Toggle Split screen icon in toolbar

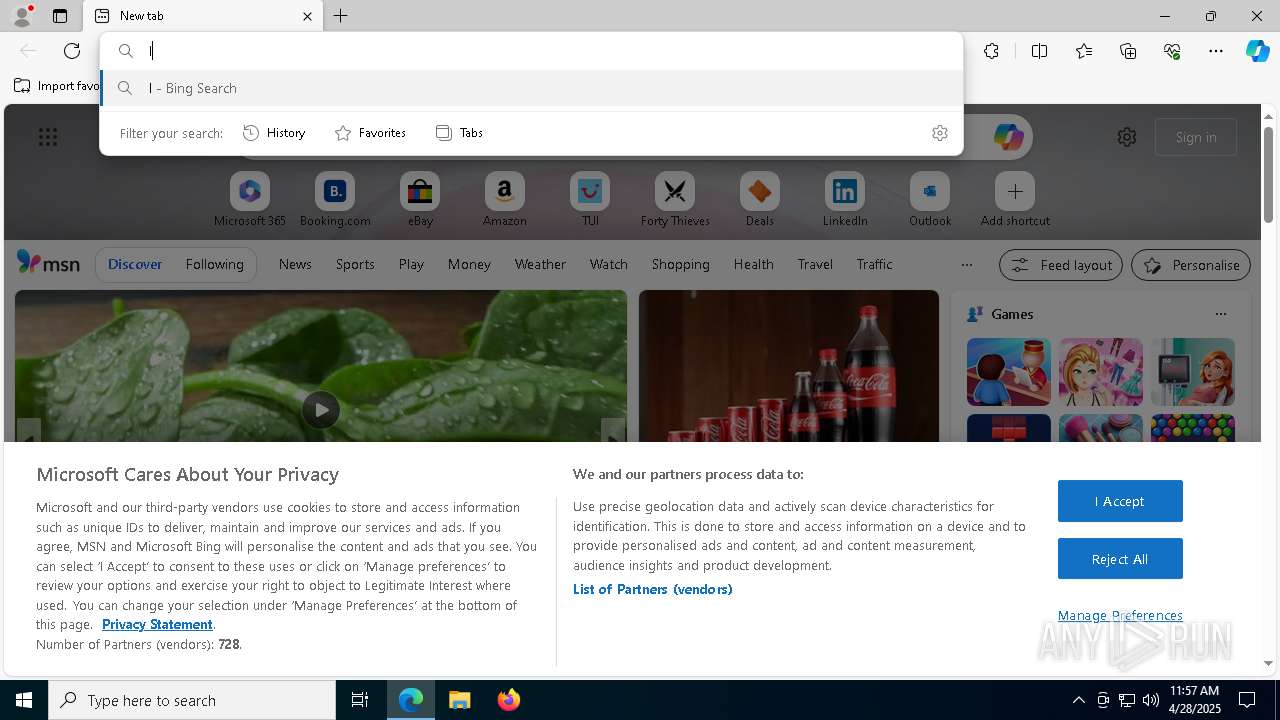1039,51
